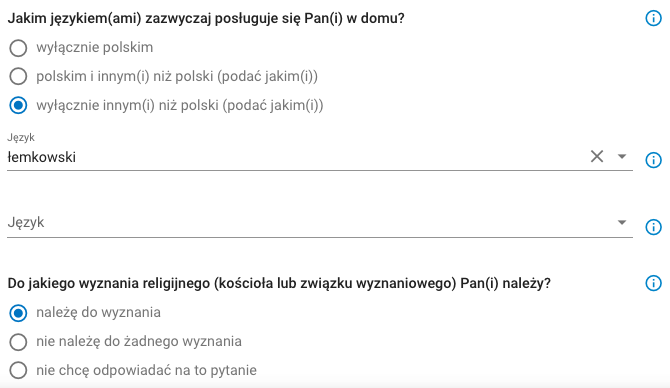The image size is (670, 388).
Task: Click the 'Jakim językiem(ami)' question heading
Action: (x=206, y=19)
